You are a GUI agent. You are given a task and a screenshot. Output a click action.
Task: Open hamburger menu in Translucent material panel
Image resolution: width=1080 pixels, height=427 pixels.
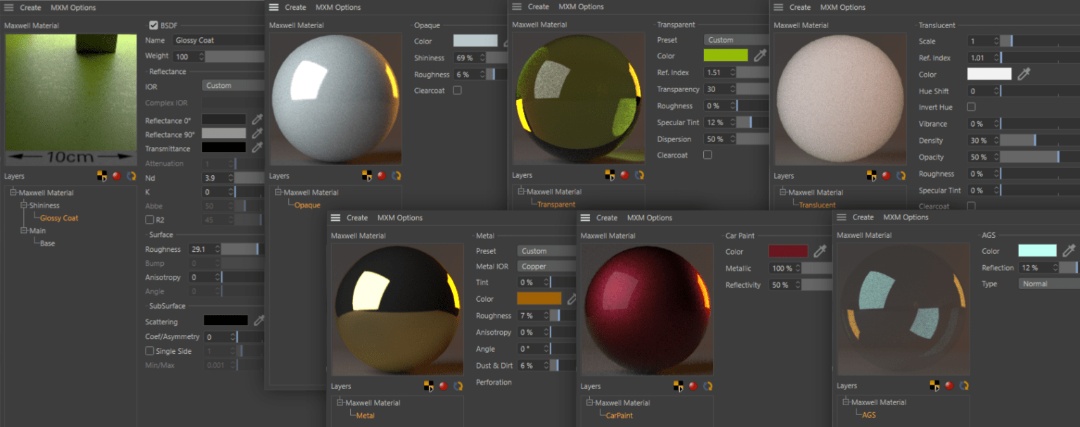click(778, 7)
